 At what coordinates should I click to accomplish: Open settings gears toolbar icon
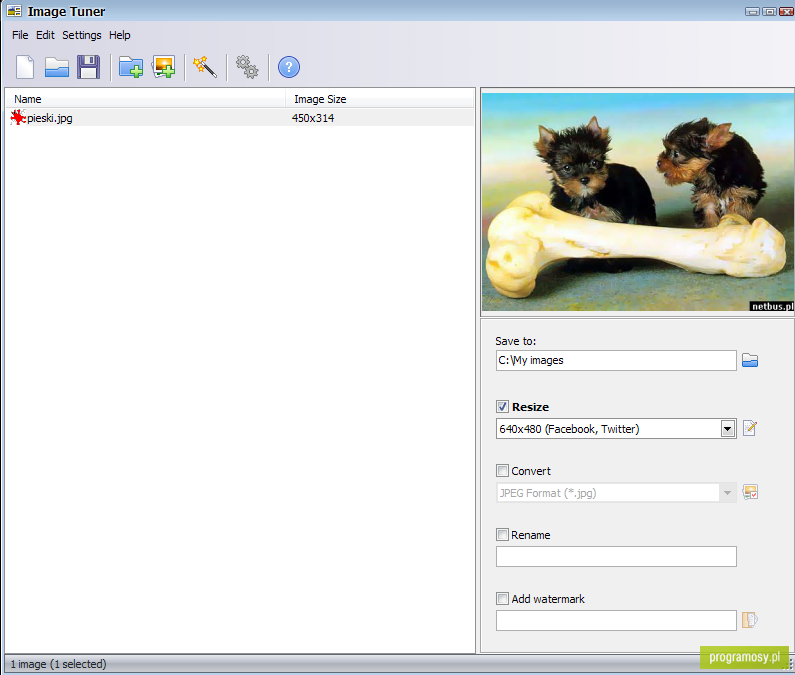coord(247,67)
